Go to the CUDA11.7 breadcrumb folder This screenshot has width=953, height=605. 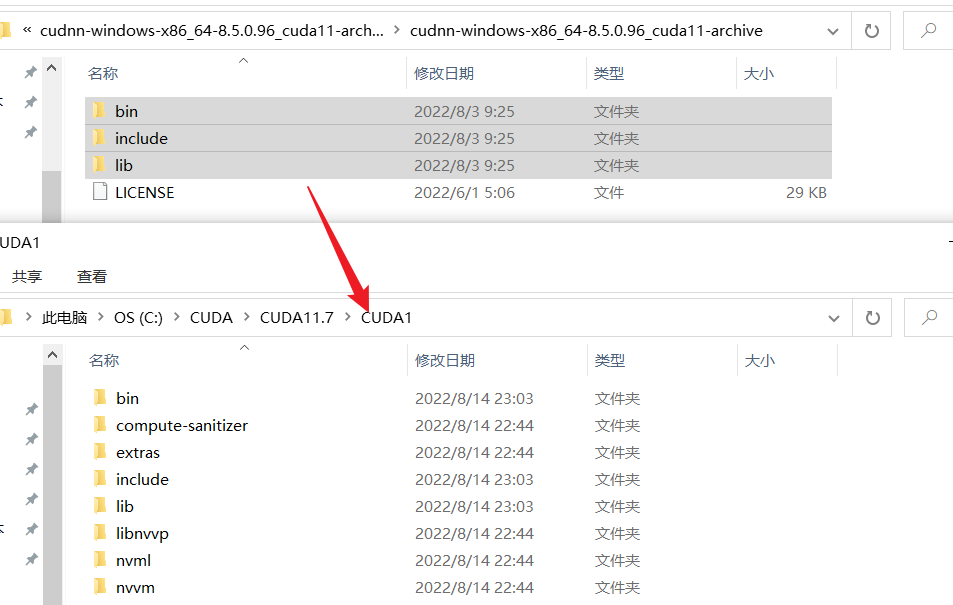click(x=296, y=318)
